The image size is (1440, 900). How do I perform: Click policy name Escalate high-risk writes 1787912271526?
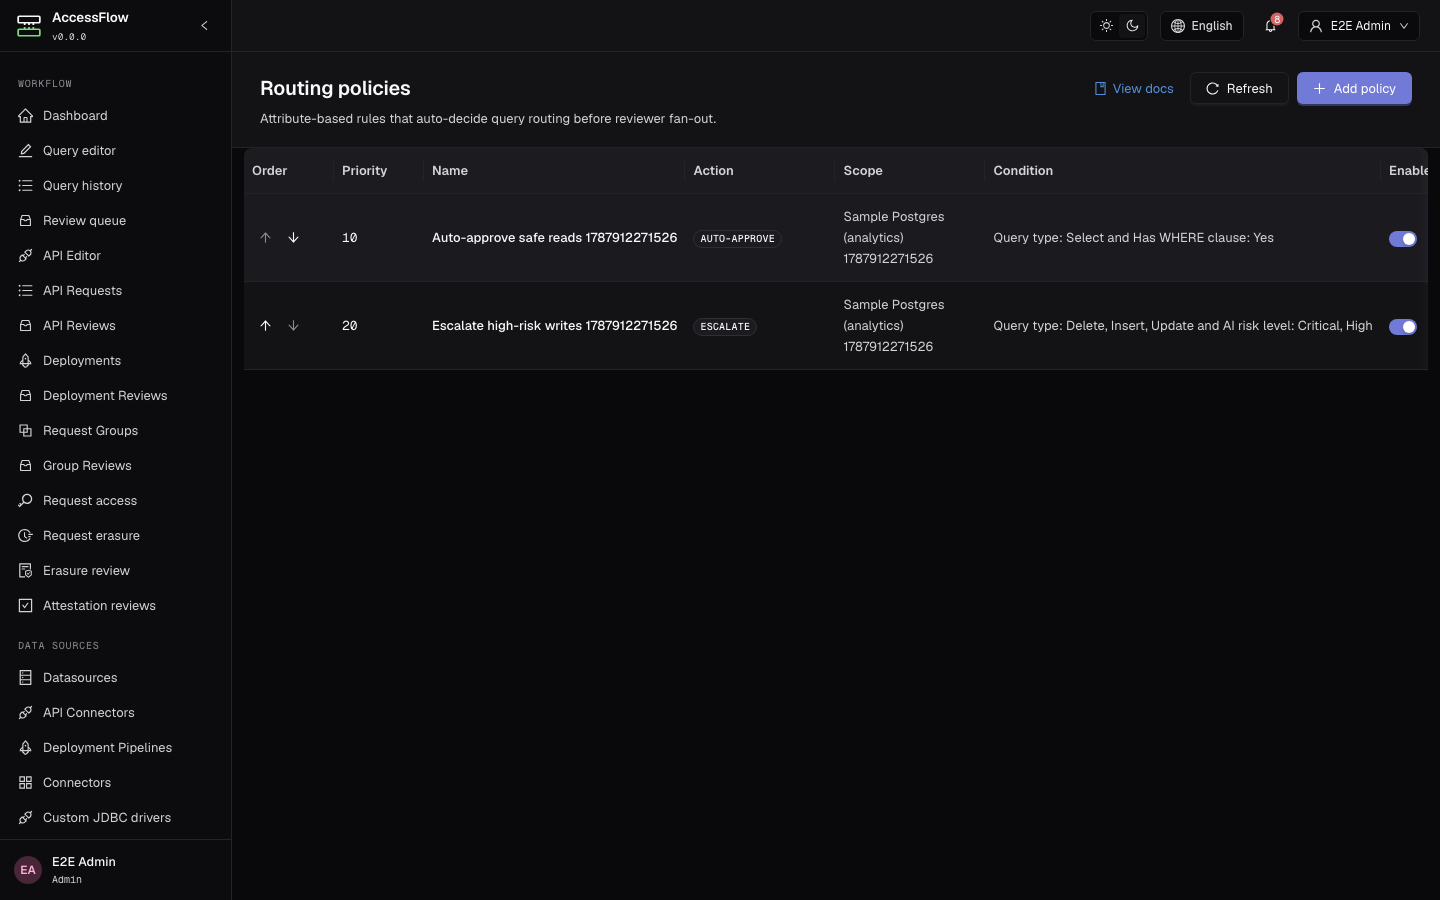coord(554,326)
